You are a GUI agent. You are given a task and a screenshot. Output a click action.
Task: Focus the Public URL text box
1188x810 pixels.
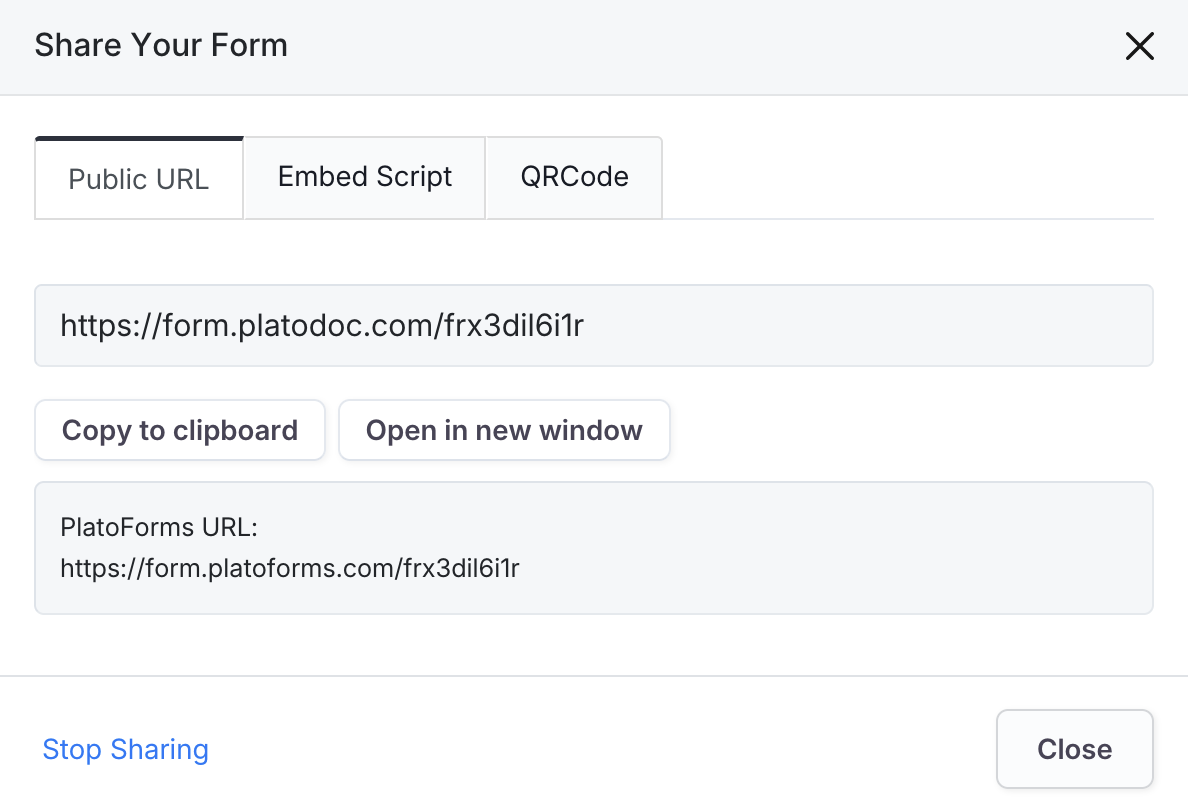tap(593, 326)
